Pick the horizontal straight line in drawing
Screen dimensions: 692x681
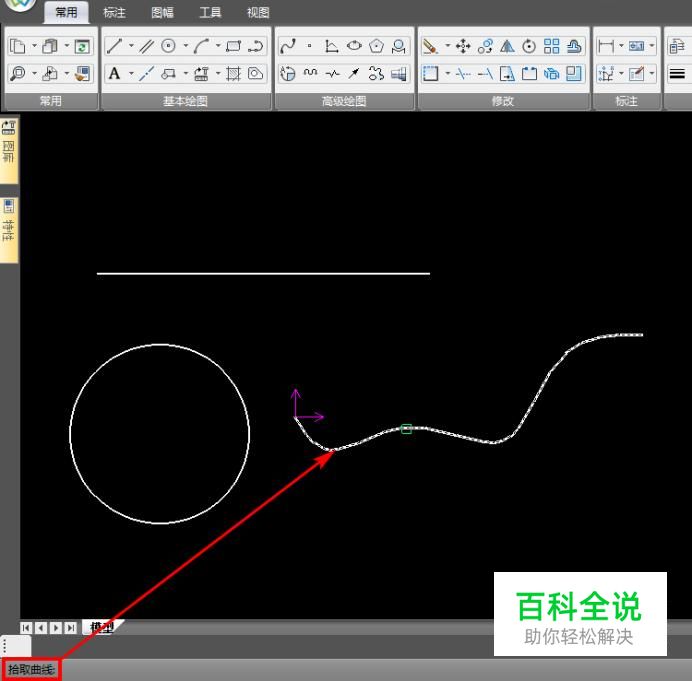[x=263, y=274]
